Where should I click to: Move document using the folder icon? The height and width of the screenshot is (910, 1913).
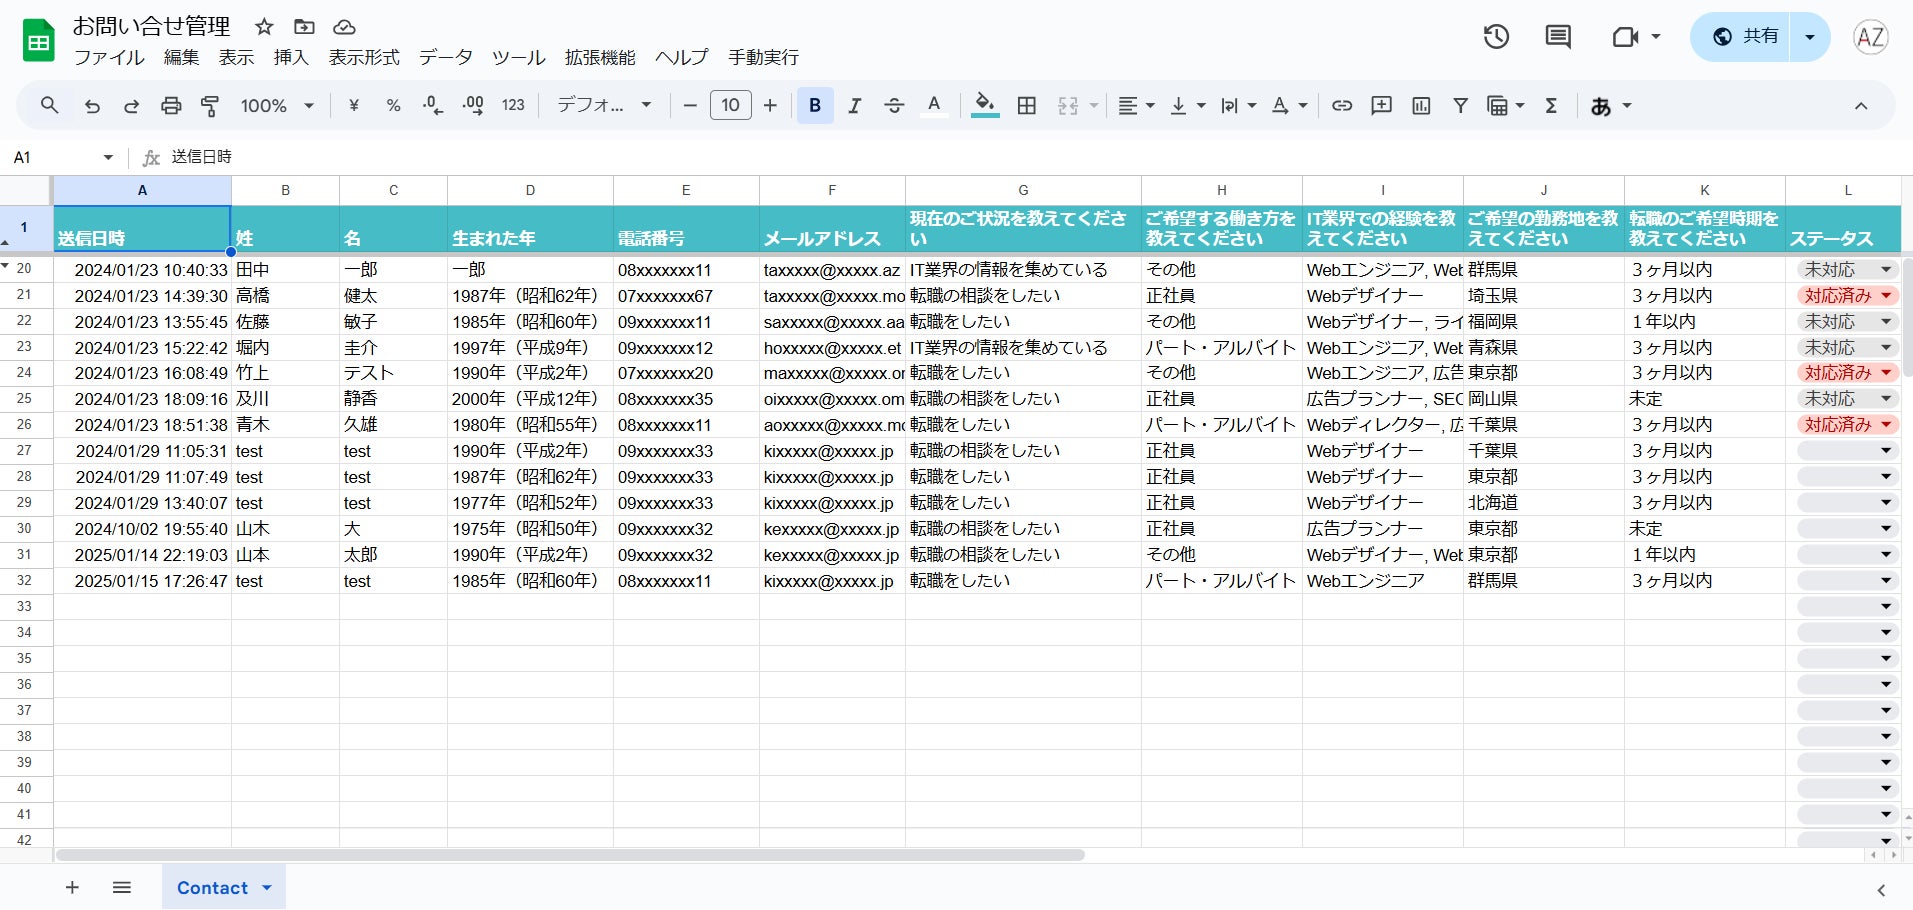pyautogui.click(x=304, y=27)
